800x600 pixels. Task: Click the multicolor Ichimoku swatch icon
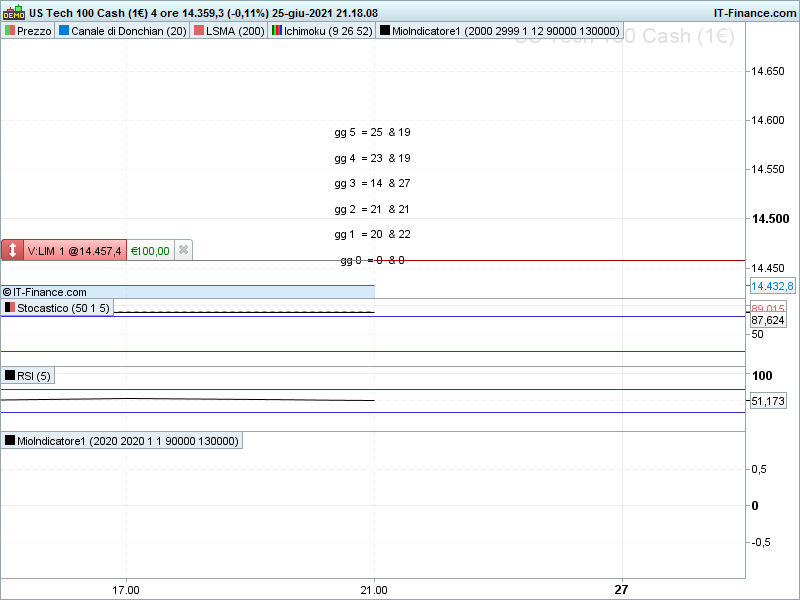277,31
